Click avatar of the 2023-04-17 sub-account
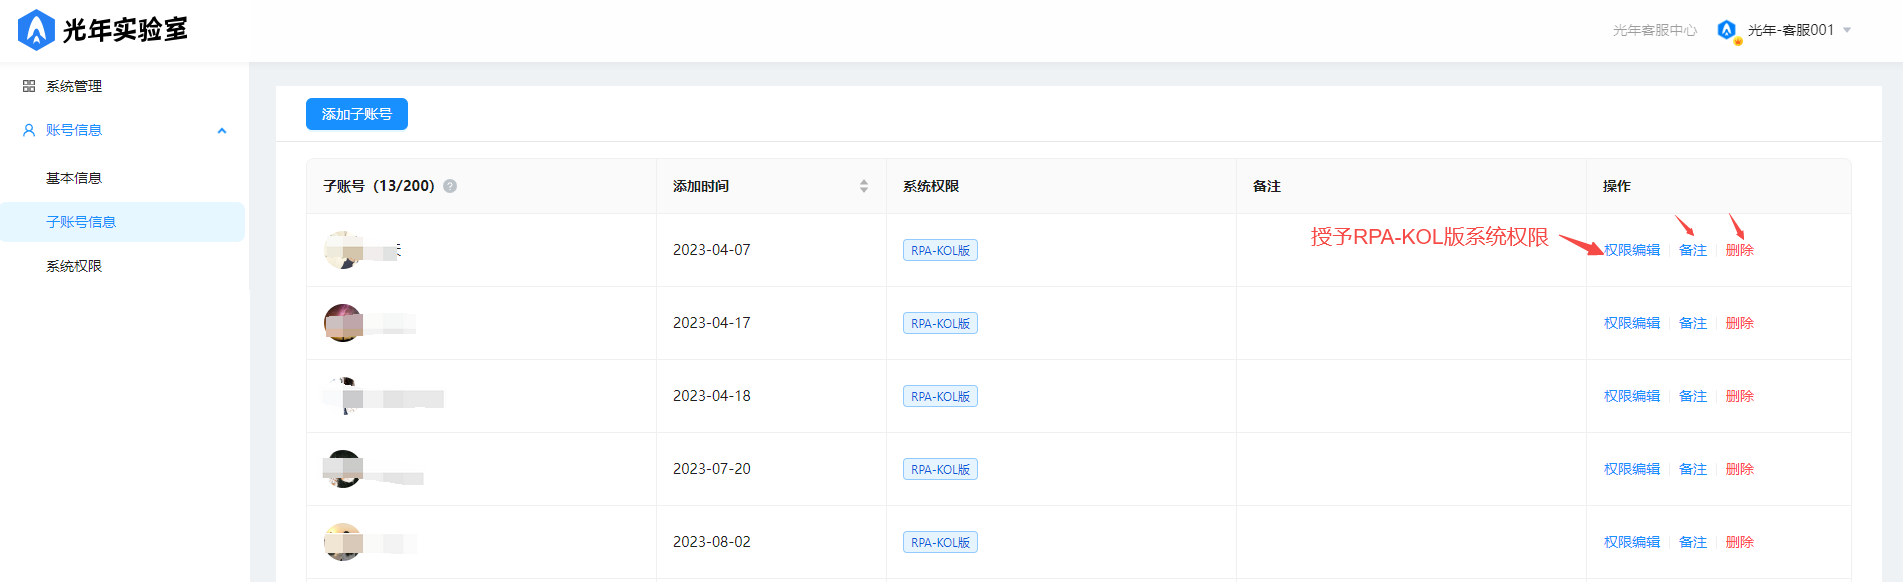The image size is (1903, 582). click(x=342, y=323)
